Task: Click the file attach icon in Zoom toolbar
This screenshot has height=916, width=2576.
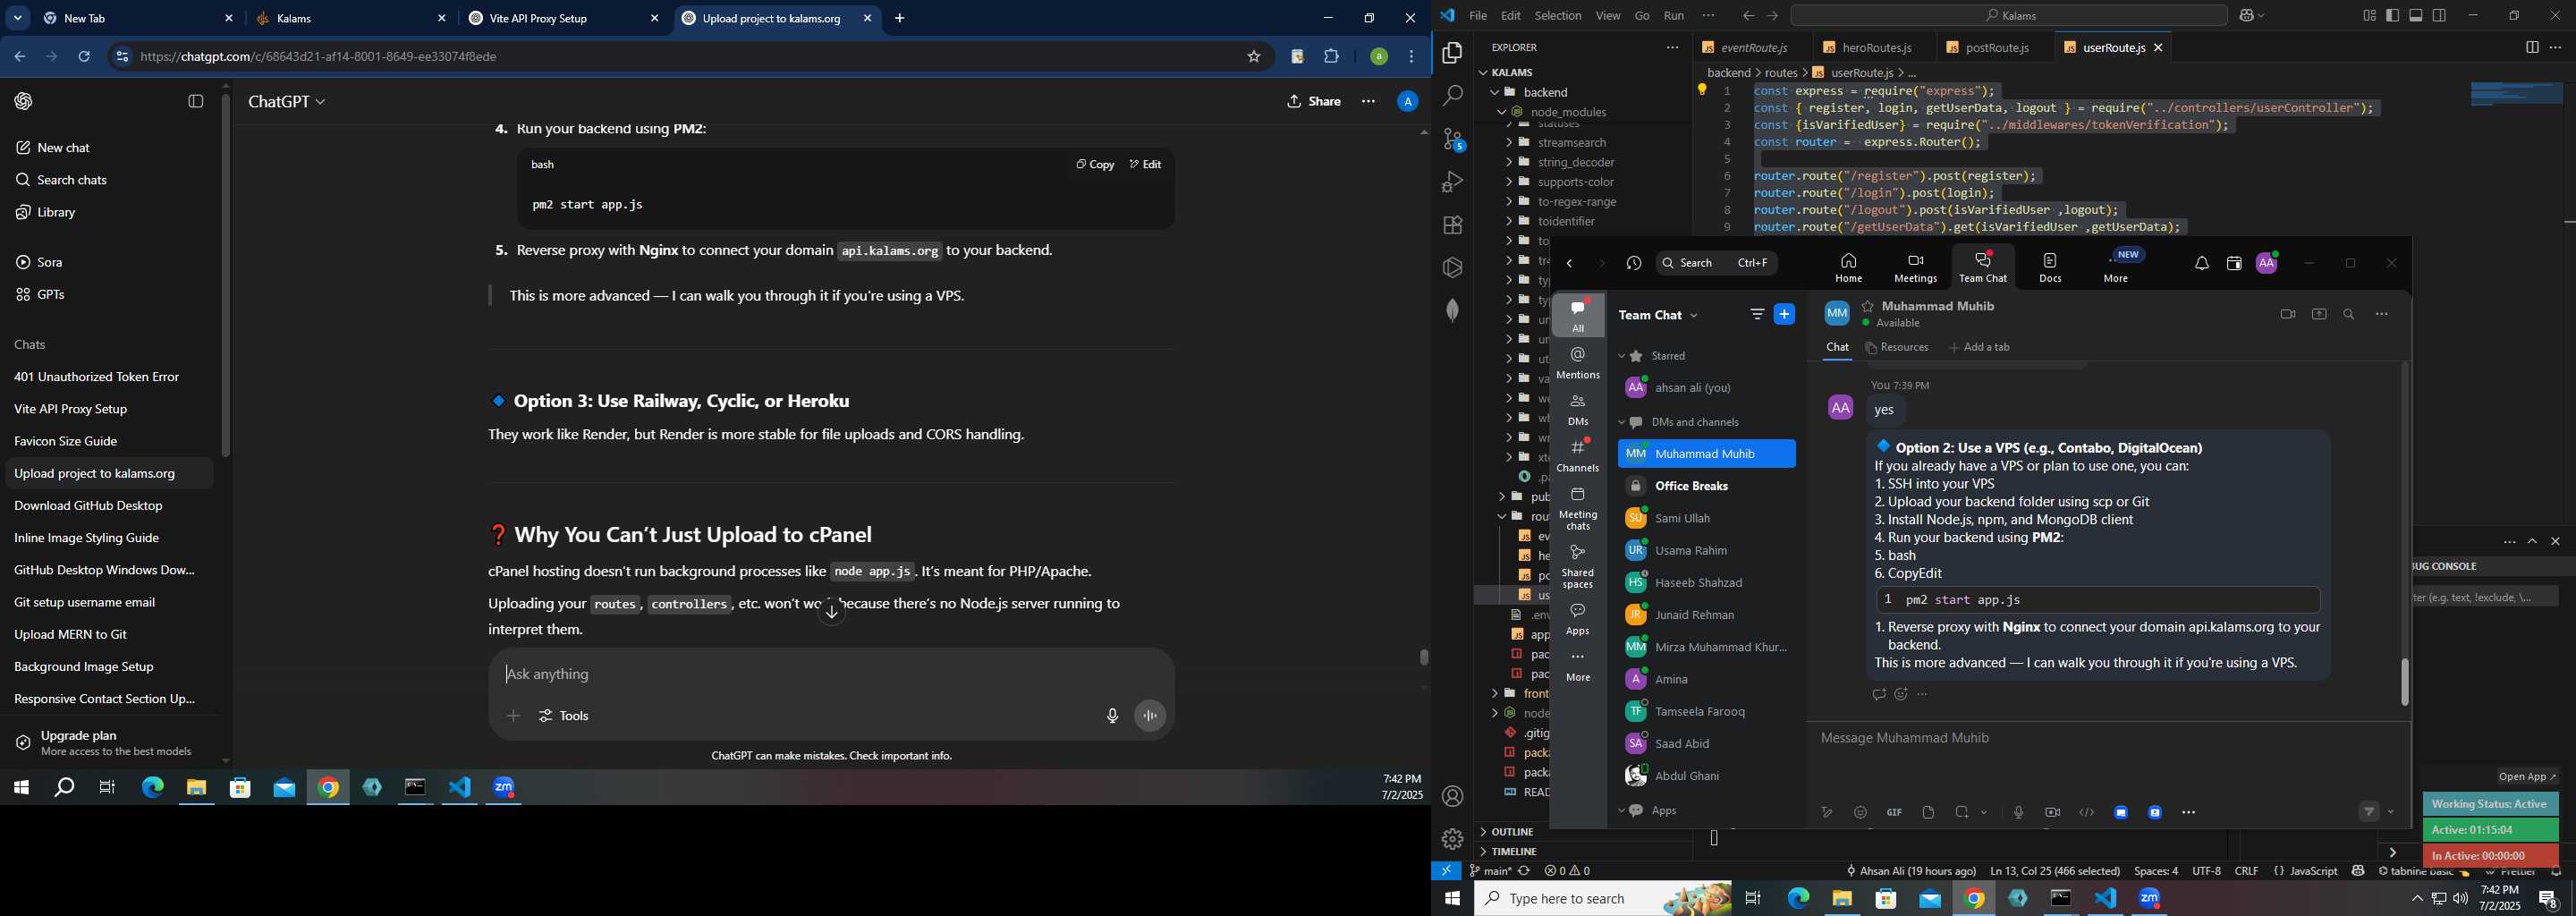Action: [x=1928, y=812]
